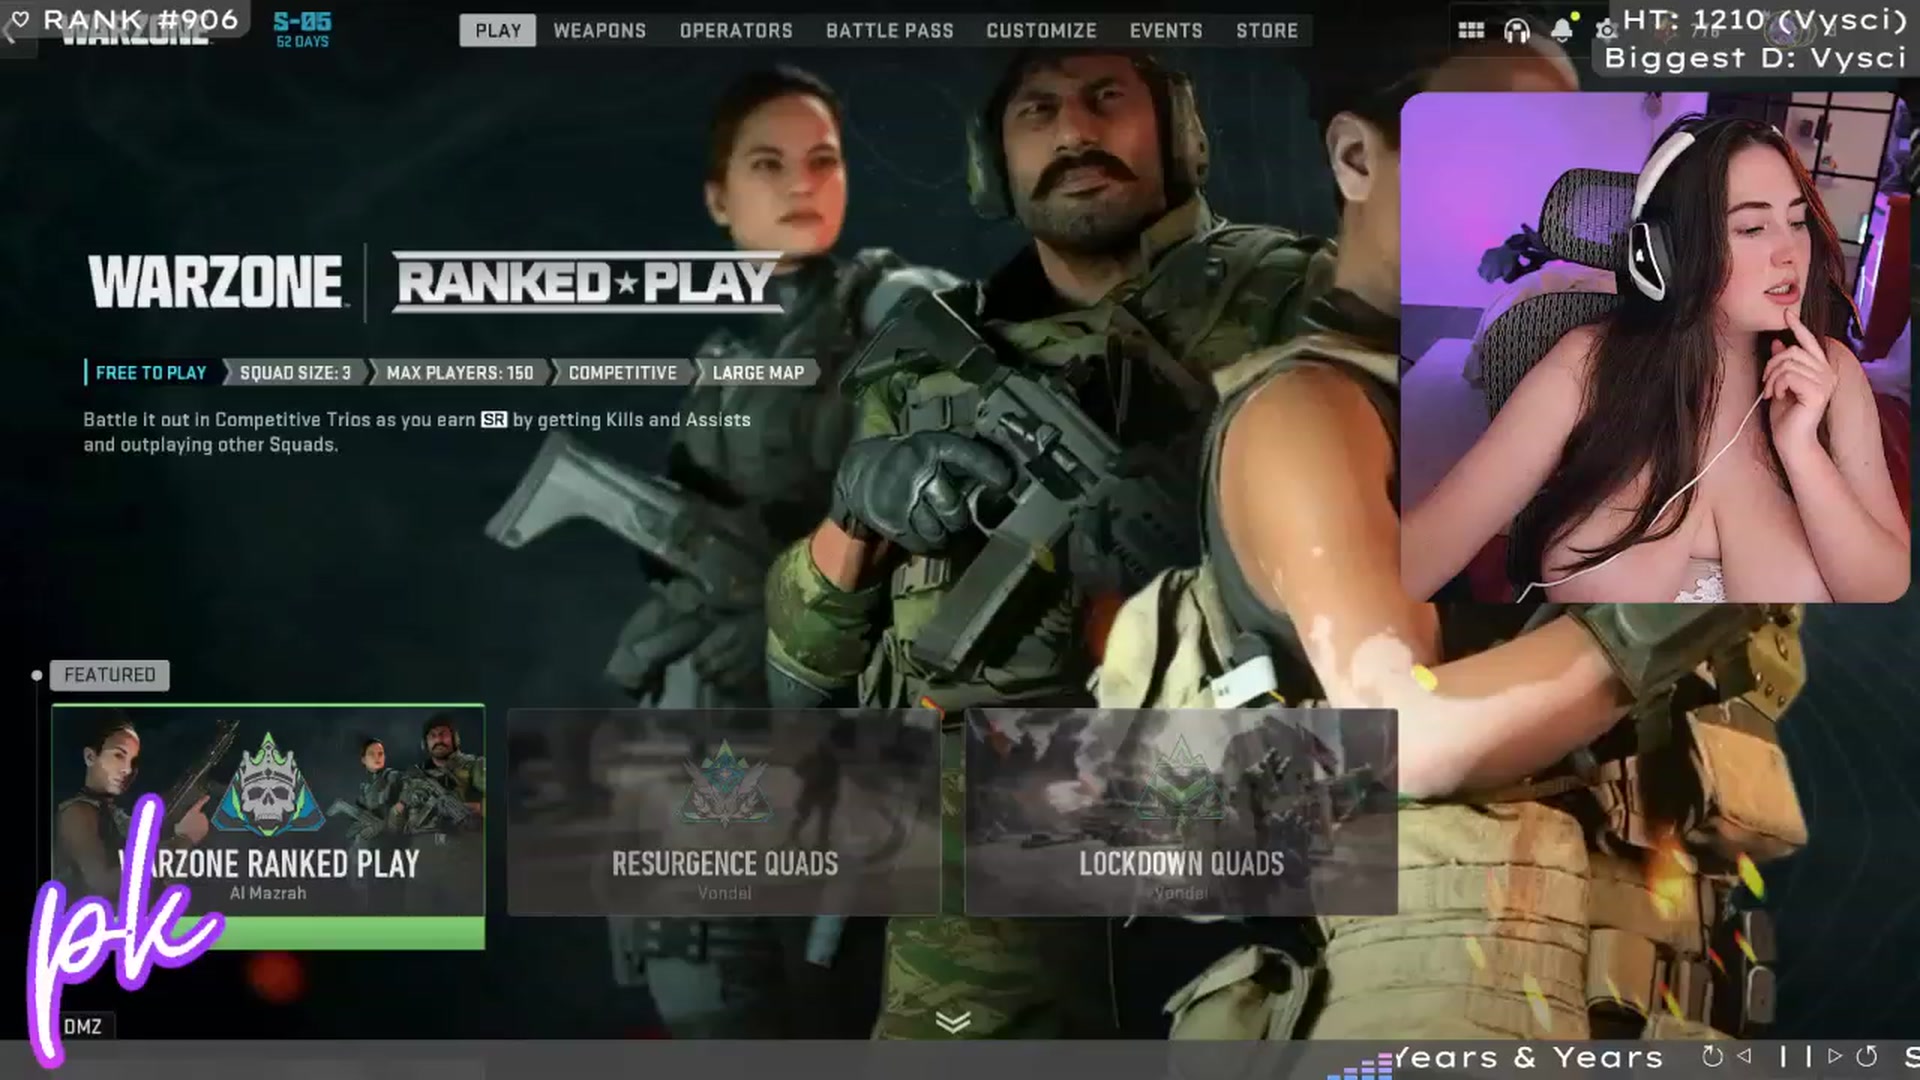Screen dimensions: 1920x1080
Task: Click the counterclockwise arrow after next track
Action: (x=1867, y=1056)
